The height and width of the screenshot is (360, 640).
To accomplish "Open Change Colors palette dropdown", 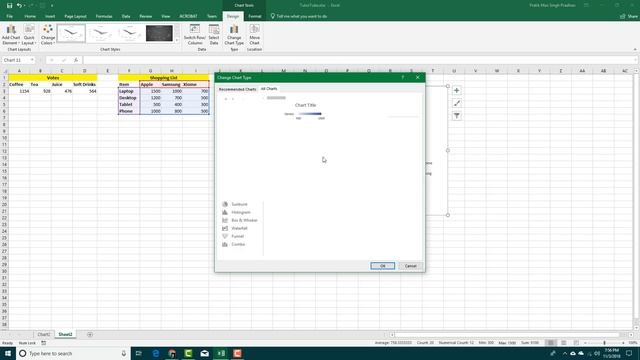I will 48,35.
